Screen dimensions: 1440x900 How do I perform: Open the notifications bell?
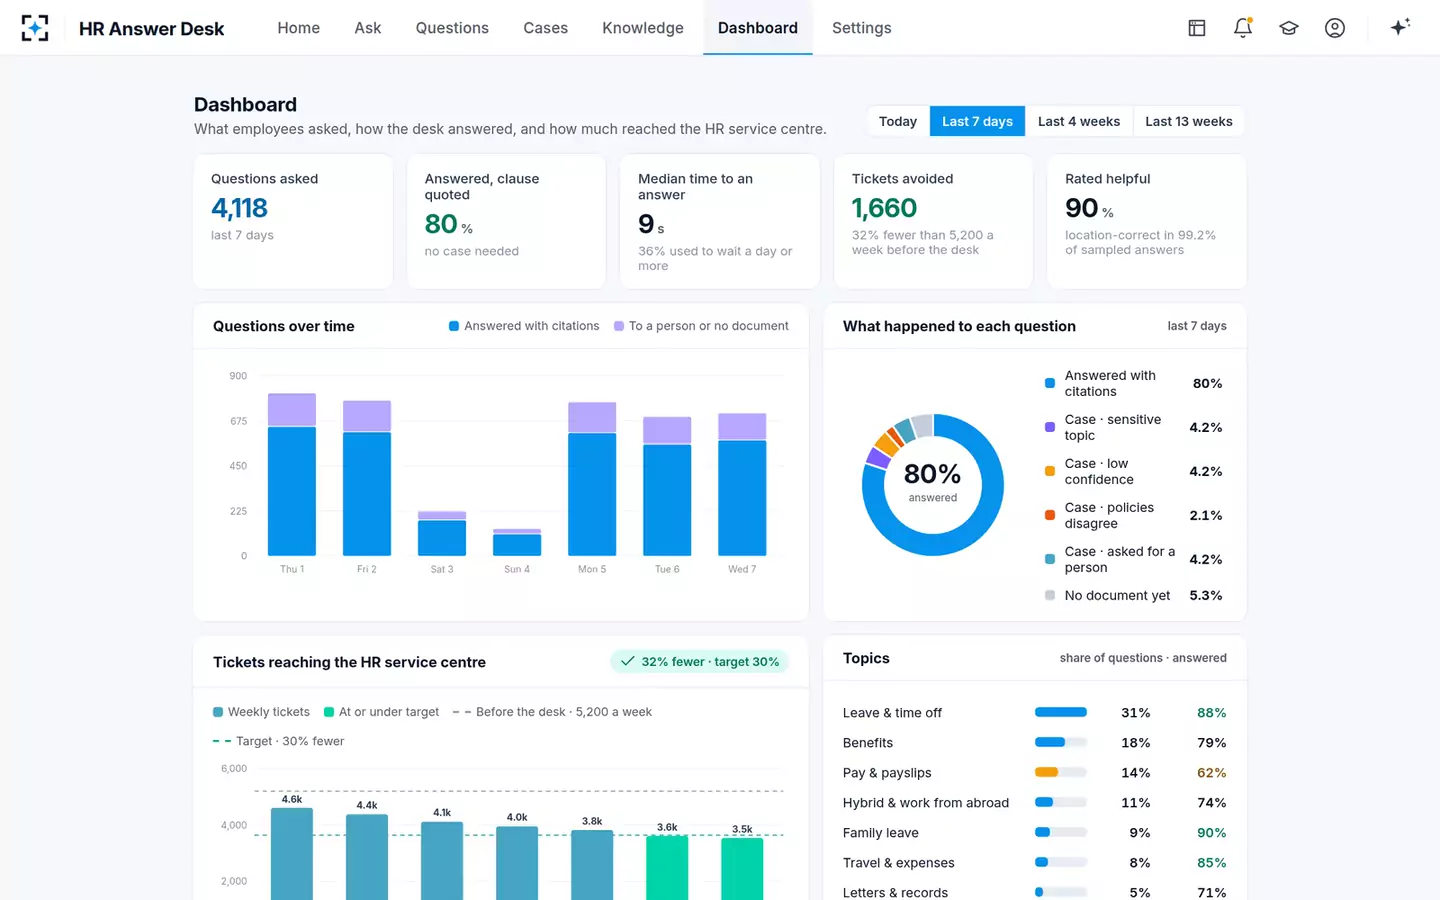click(1243, 28)
